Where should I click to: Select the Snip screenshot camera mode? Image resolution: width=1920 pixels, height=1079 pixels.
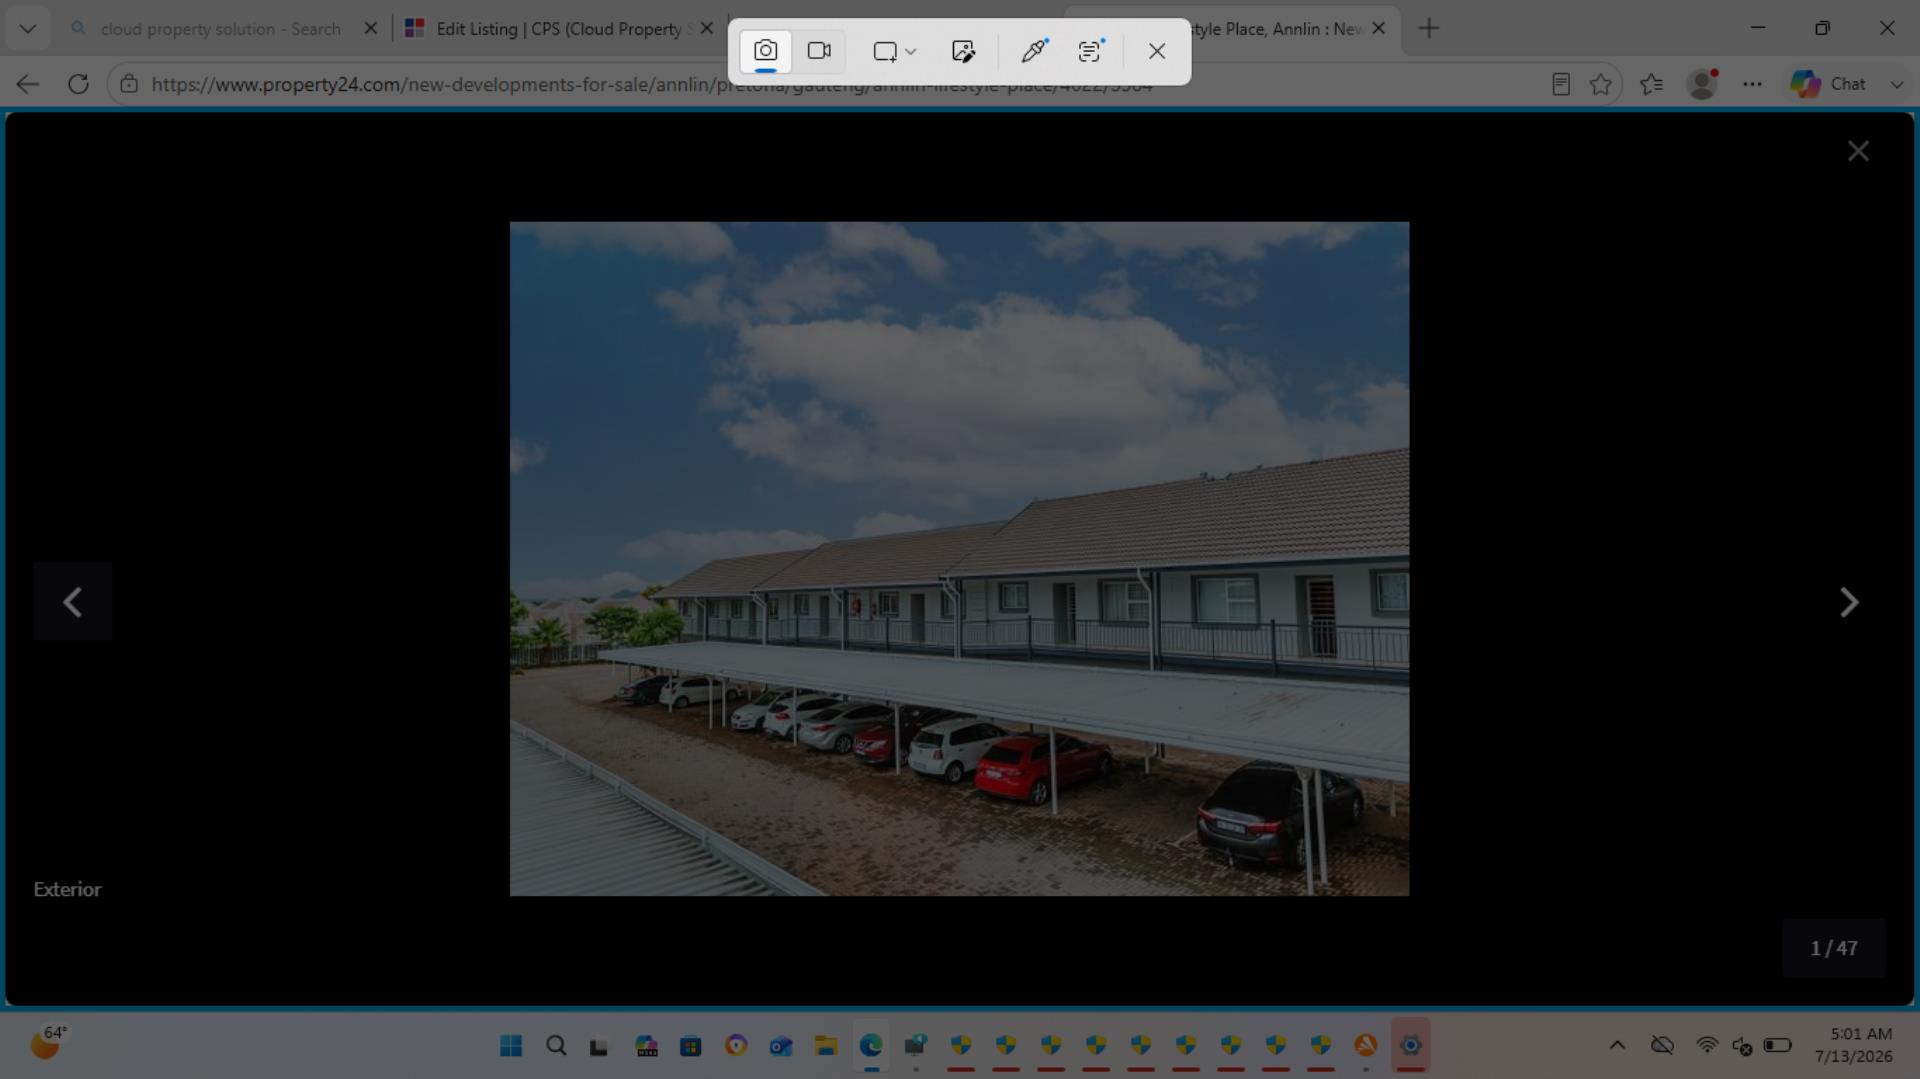coord(765,51)
